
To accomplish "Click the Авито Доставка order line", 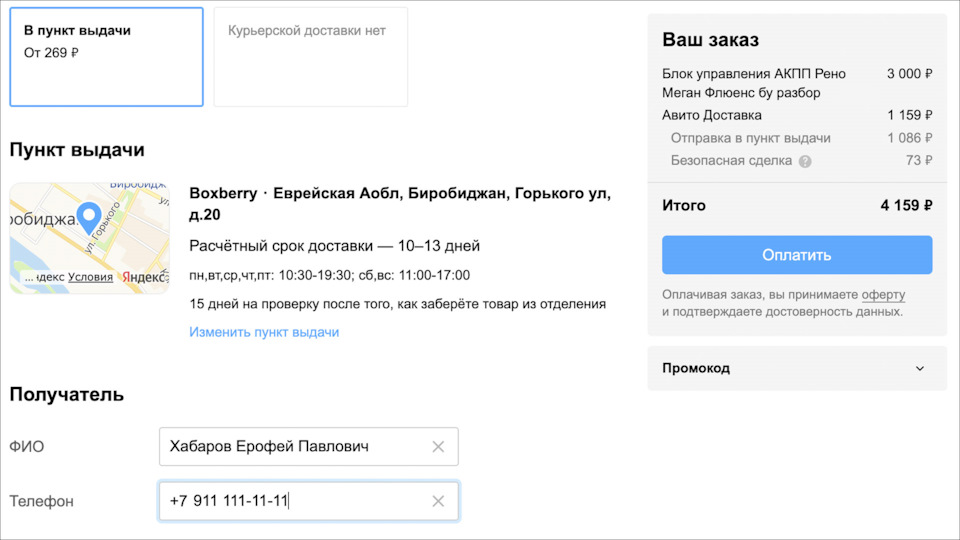I will click(711, 115).
